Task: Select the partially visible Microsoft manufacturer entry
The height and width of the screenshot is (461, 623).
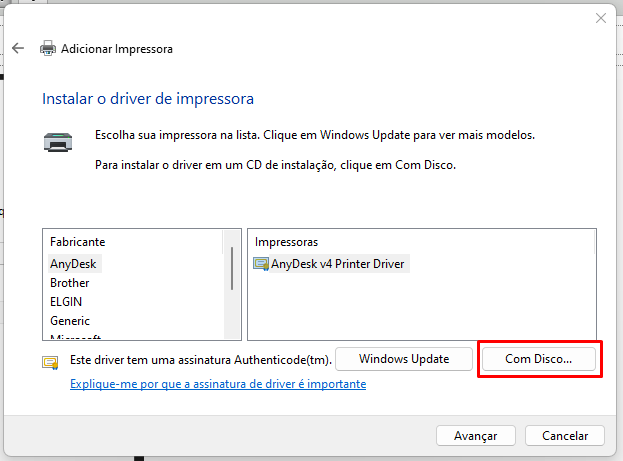Action: (75, 337)
